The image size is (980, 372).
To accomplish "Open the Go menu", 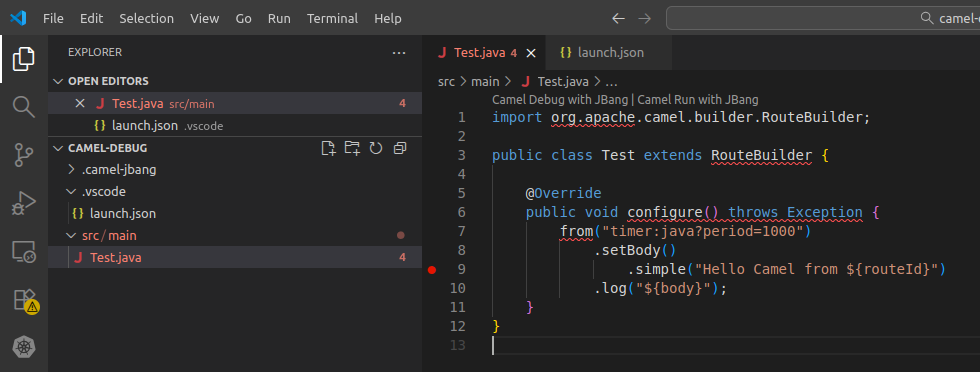I will (243, 18).
